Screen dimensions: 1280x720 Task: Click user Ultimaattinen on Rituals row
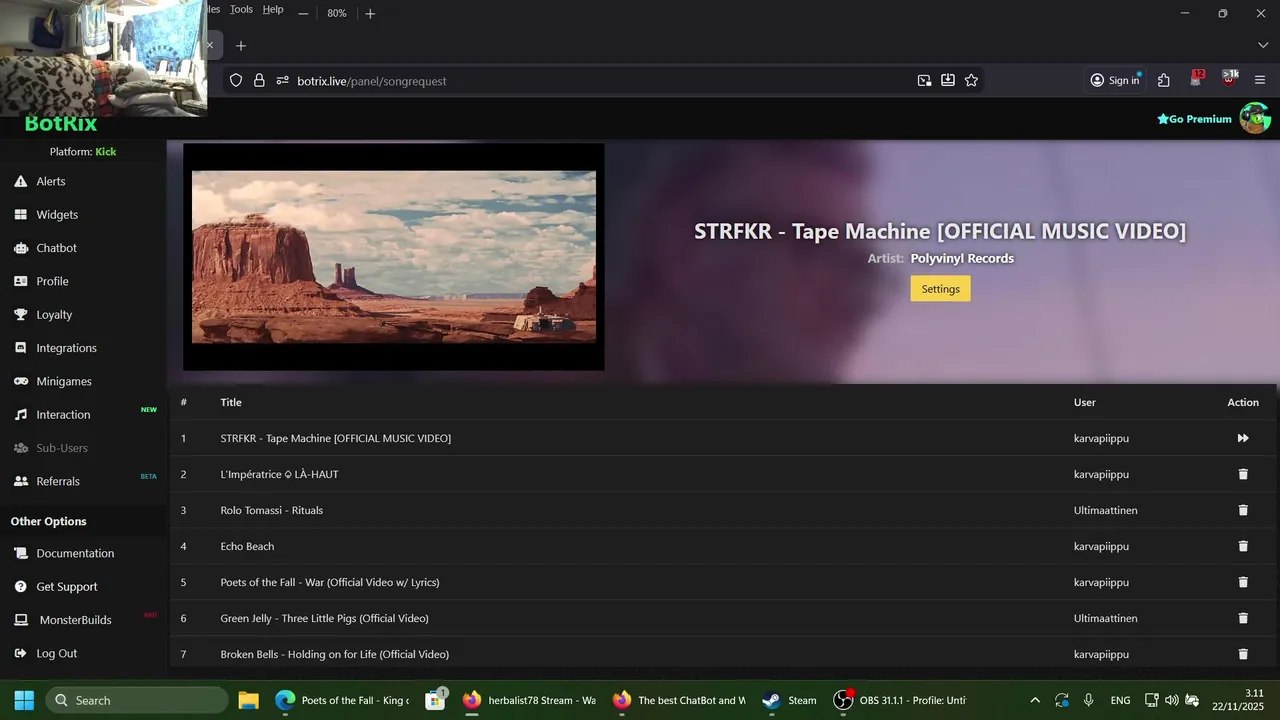[x=1105, y=510]
